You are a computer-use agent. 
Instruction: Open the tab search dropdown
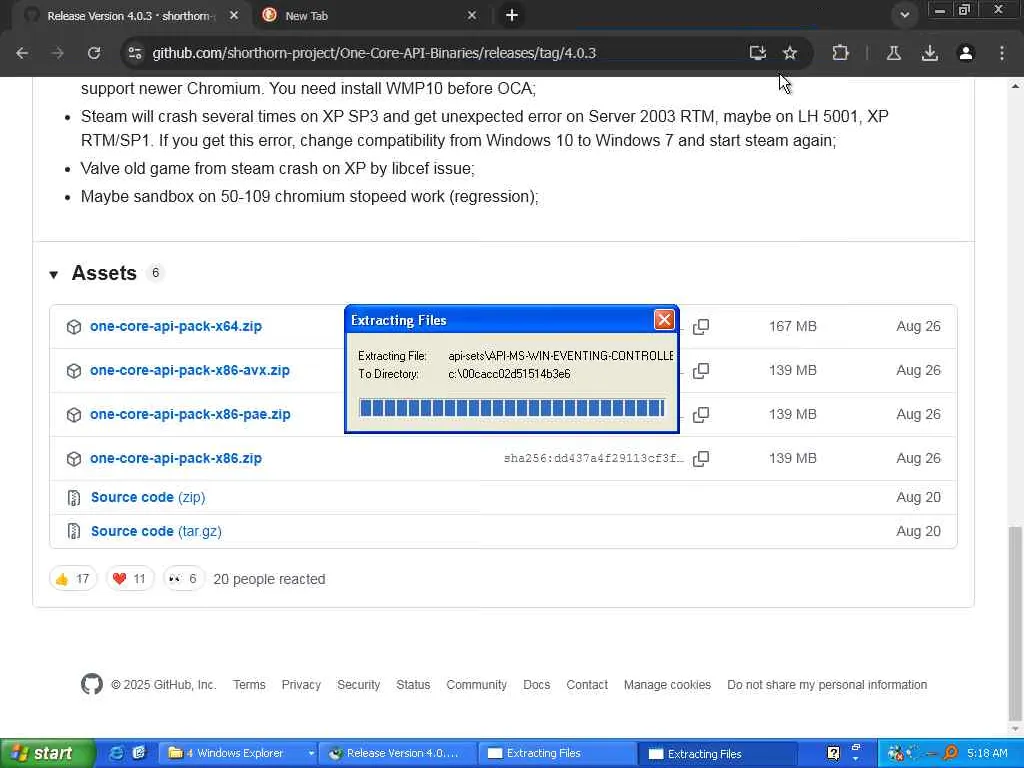point(904,15)
